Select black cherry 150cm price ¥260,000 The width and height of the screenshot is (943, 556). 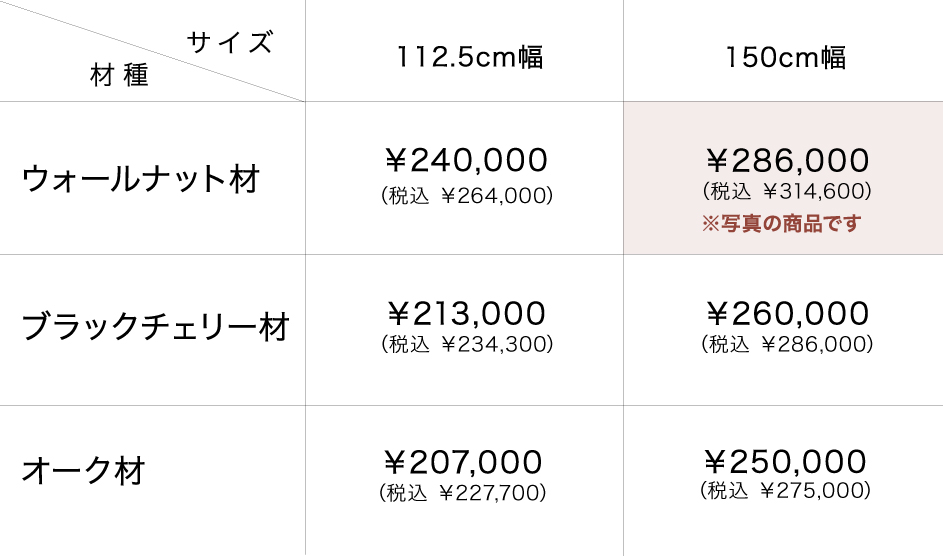[787, 314]
